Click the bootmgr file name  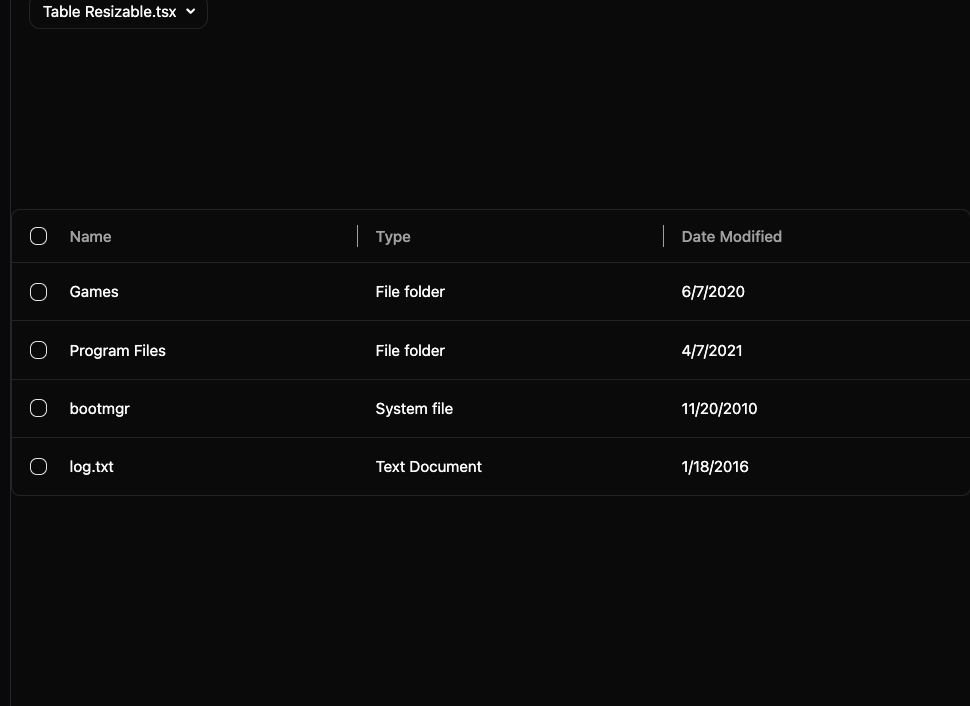pos(100,408)
